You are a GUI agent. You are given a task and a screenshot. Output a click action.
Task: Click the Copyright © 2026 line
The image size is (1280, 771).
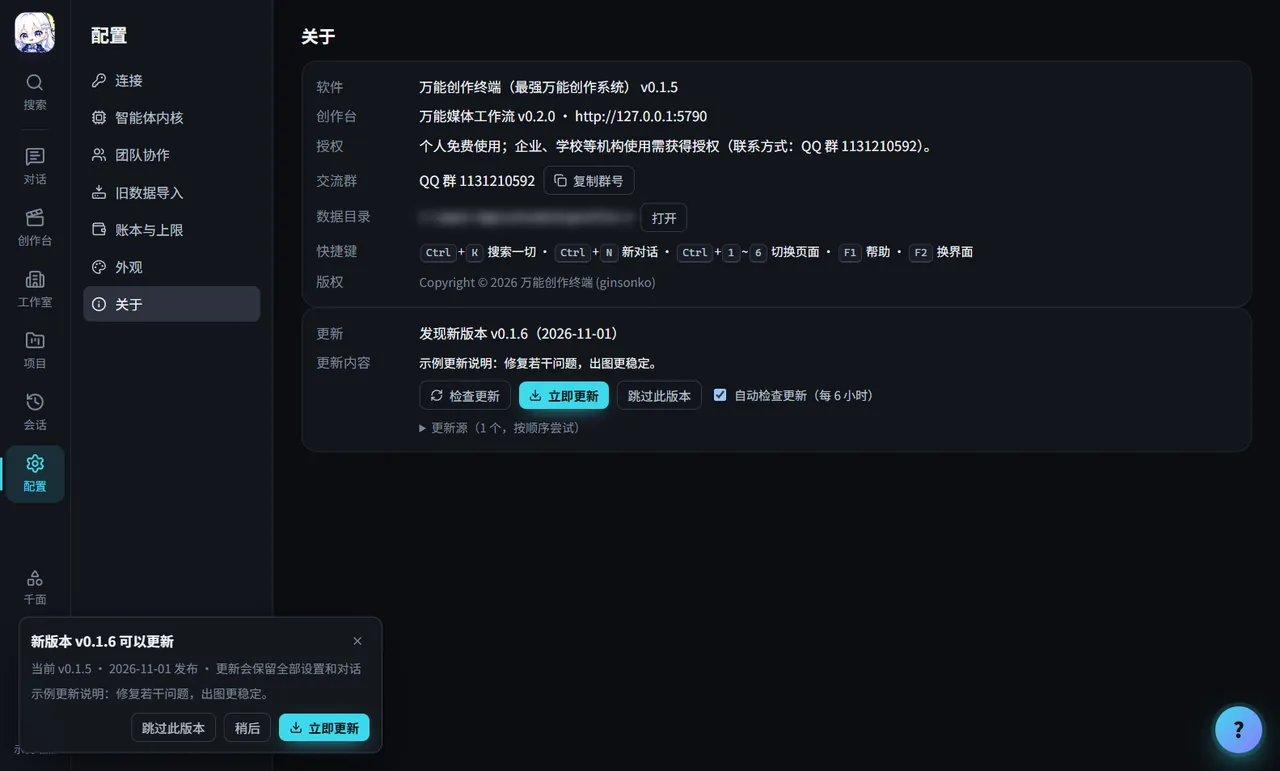[537, 282]
